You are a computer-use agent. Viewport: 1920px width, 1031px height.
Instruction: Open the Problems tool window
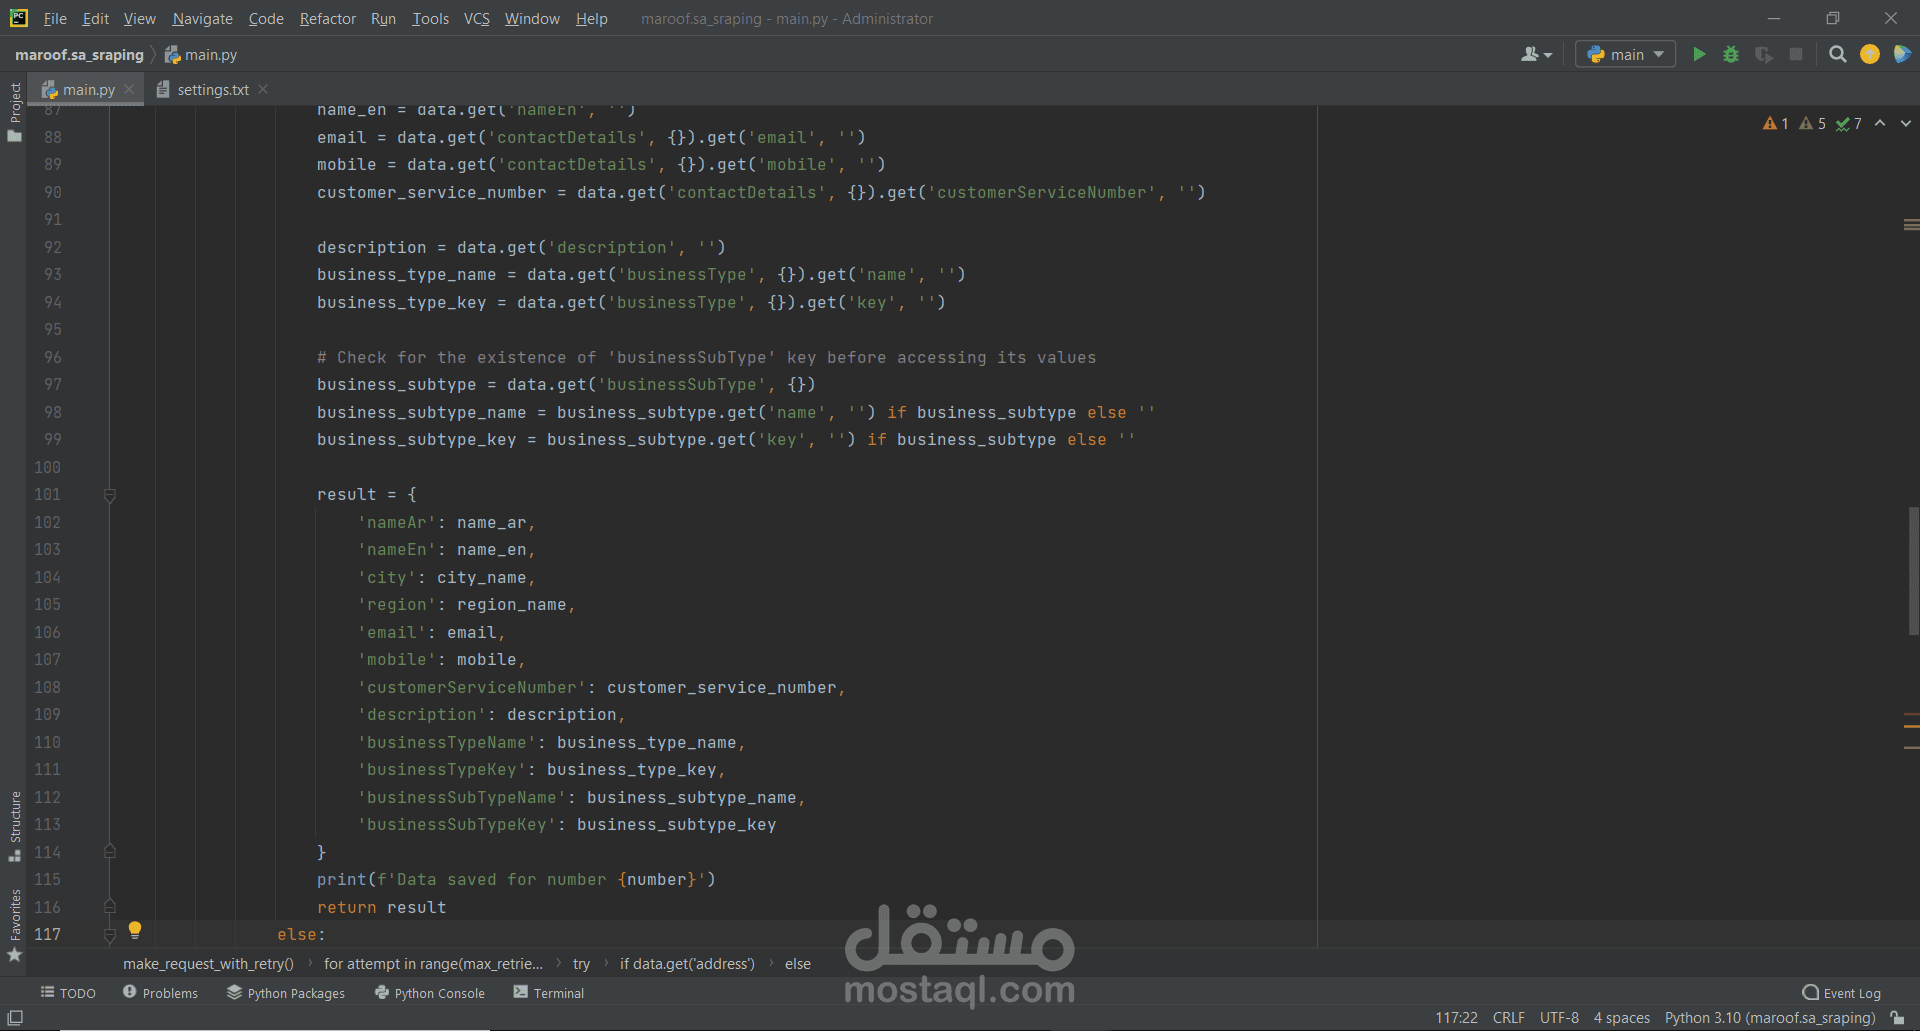[x=160, y=993]
